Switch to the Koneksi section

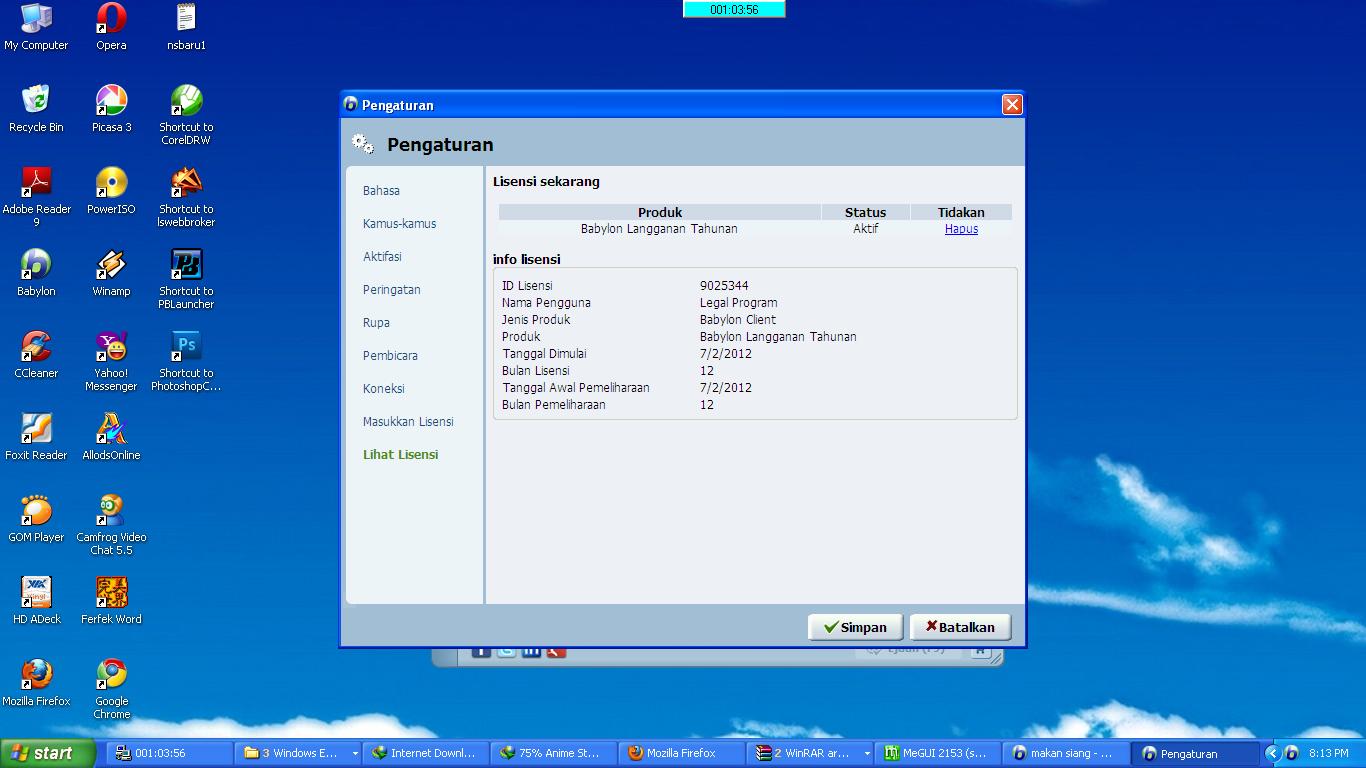[x=384, y=388]
